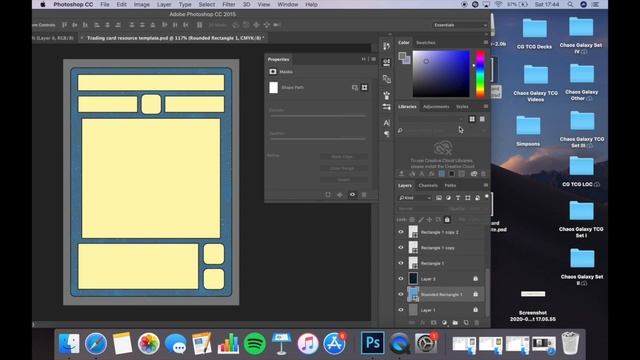This screenshot has height=360, width=640.
Task: Open the Brush panel icon in collapsed dock
Action: tap(387, 96)
